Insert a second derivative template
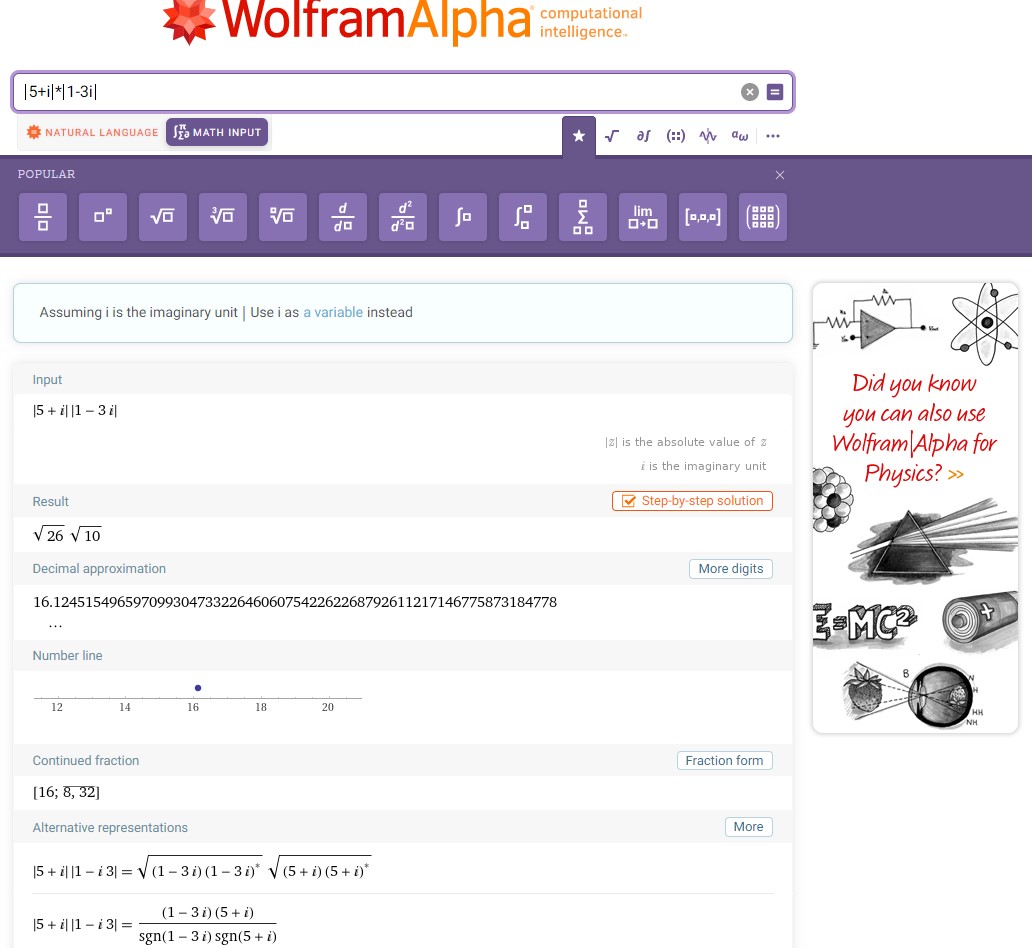Viewport: 1032px width, 948px height. coord(403,217)
